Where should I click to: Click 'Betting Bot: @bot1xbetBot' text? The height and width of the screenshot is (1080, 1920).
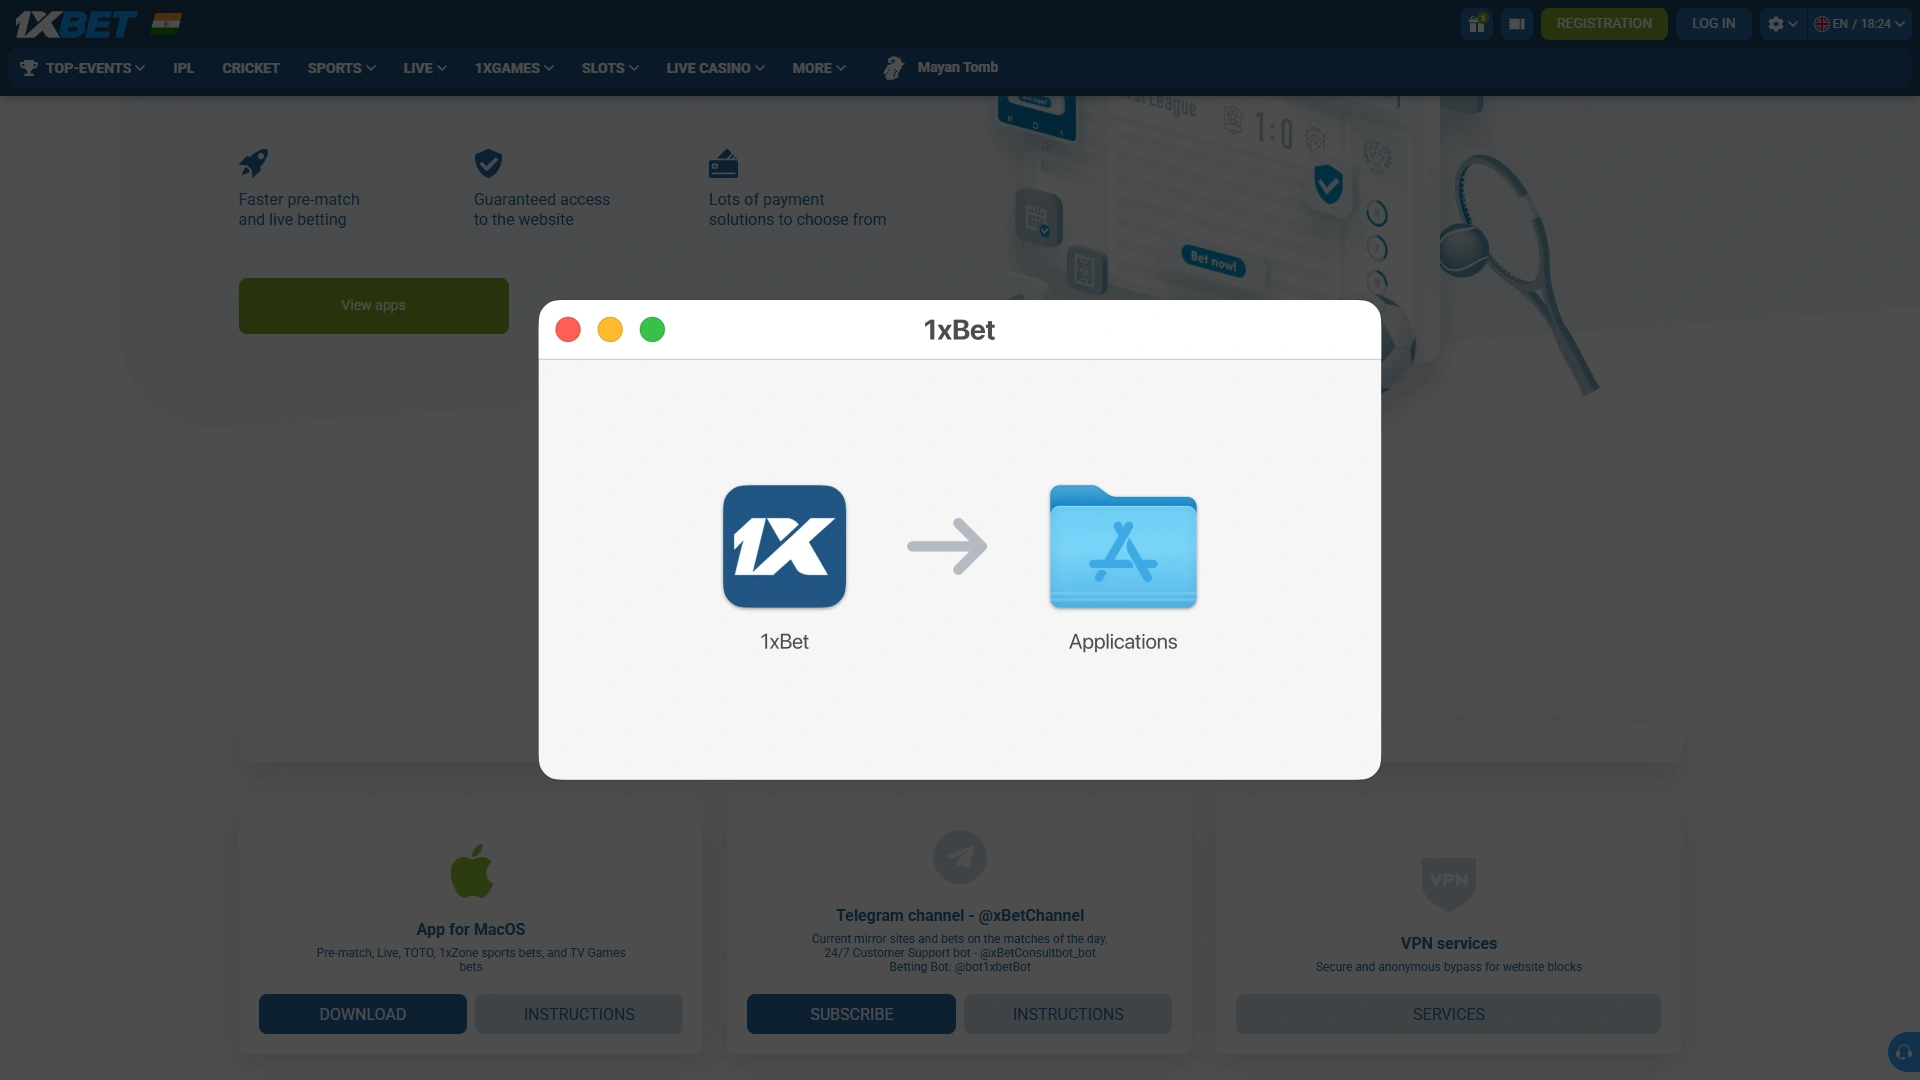[x=960, y=967]
